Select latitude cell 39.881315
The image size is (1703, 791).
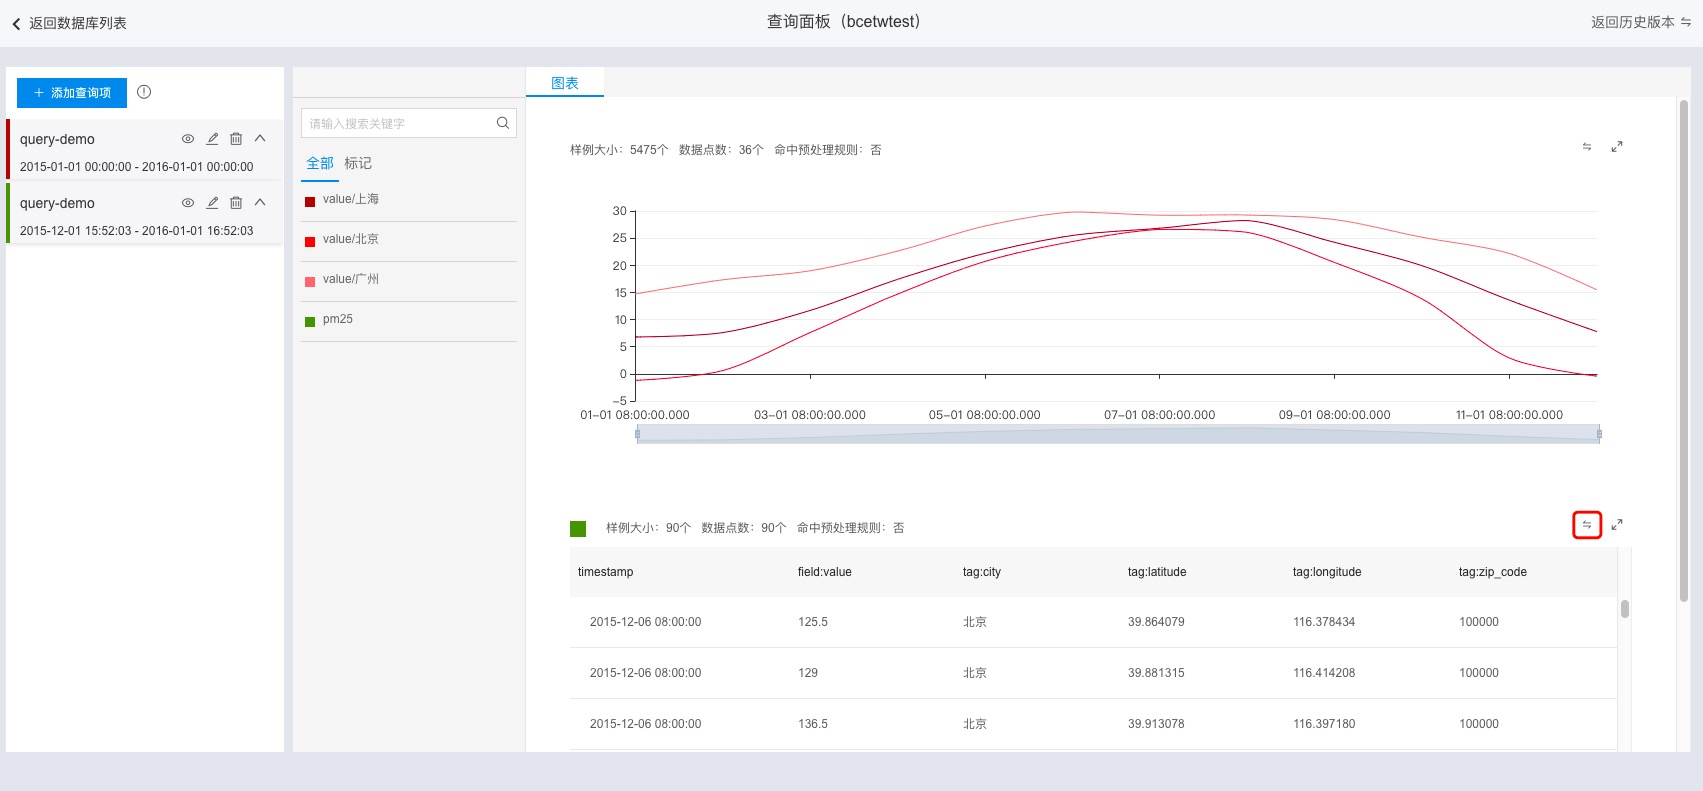pyautogui.click(x=1156, y=673)
